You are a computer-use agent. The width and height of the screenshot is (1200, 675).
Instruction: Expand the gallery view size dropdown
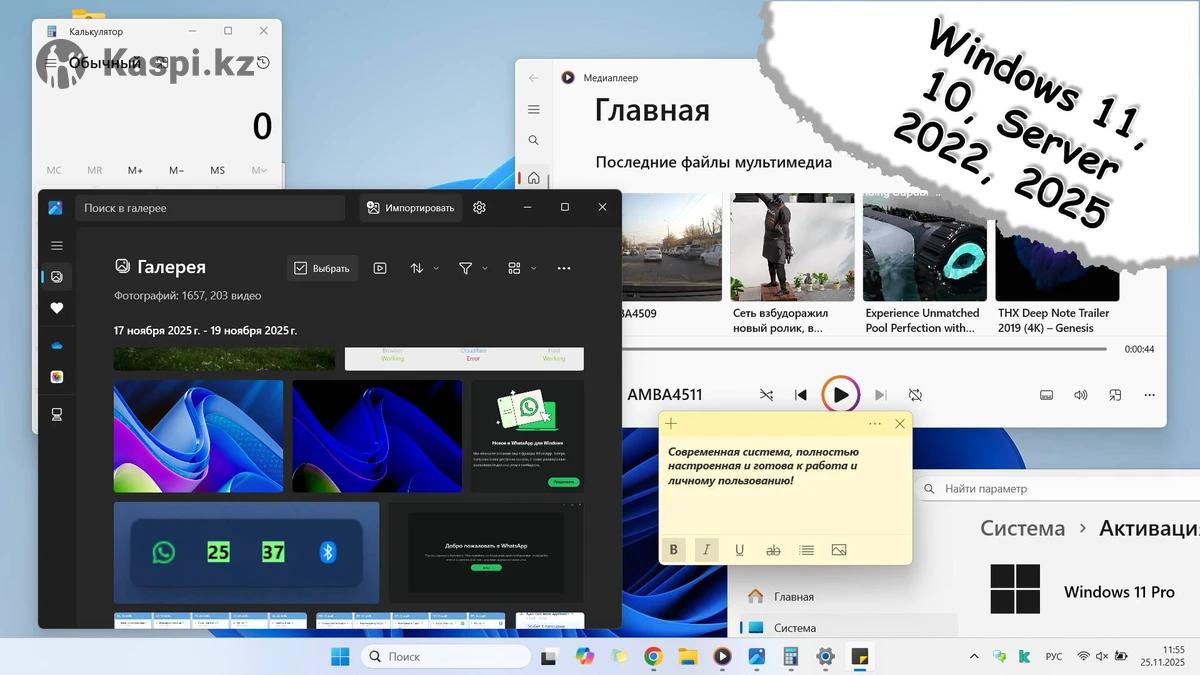[x=522, y=268]
